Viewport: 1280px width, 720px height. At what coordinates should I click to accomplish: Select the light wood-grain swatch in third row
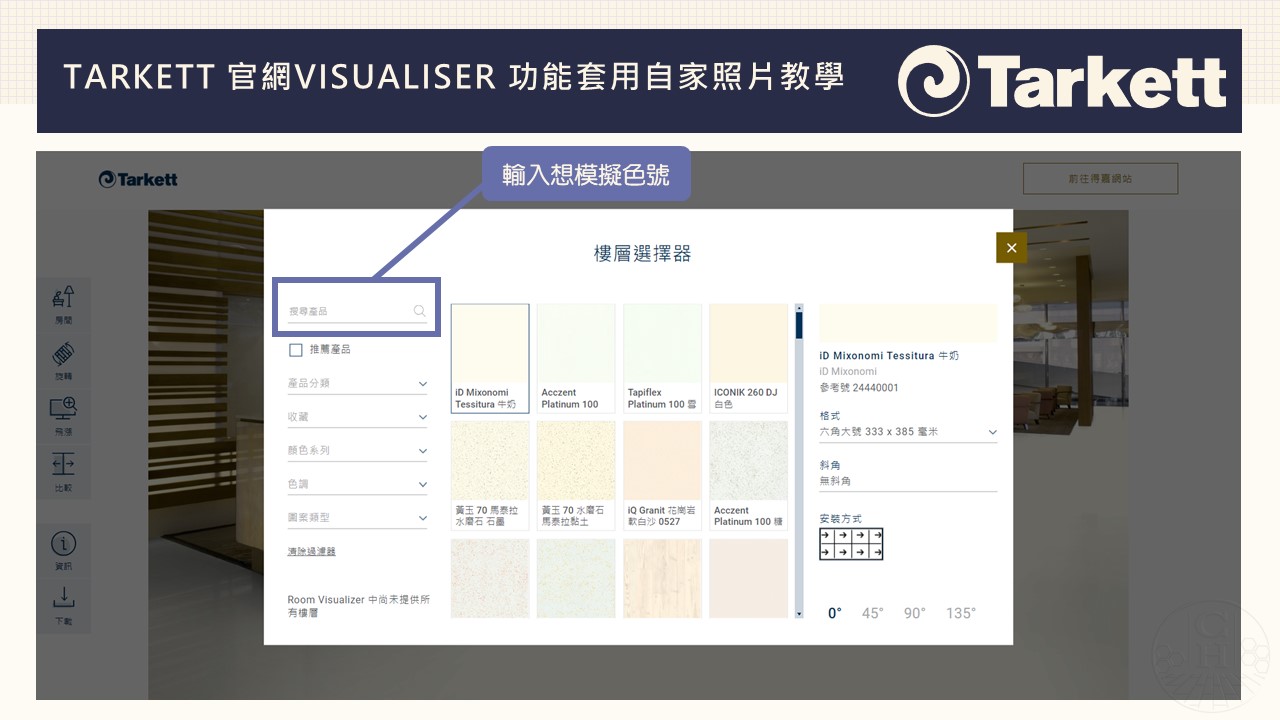(662, 578)
